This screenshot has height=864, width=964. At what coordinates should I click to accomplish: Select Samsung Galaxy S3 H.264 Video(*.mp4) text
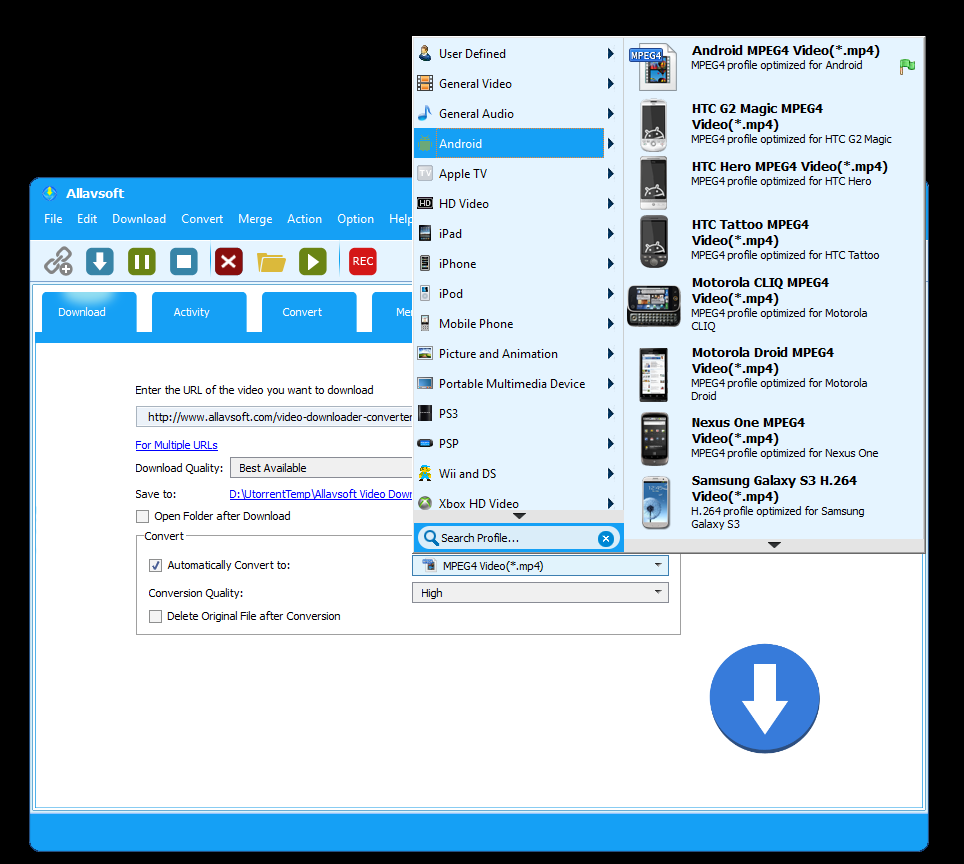pos(774,488)
